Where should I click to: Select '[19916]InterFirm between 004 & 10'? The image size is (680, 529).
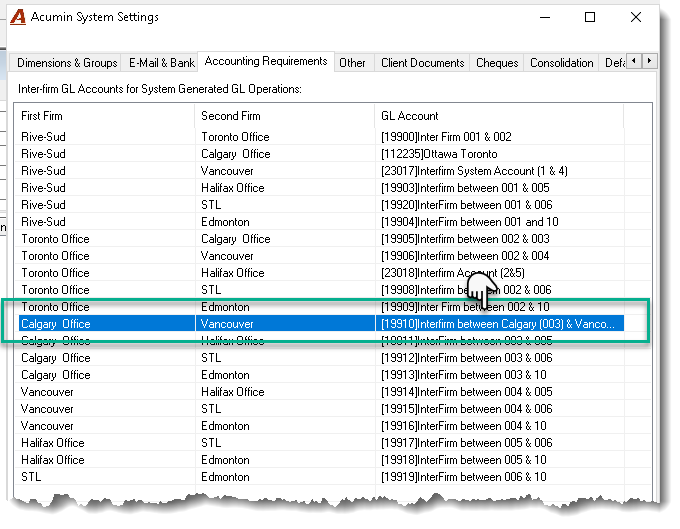point(464,426)
